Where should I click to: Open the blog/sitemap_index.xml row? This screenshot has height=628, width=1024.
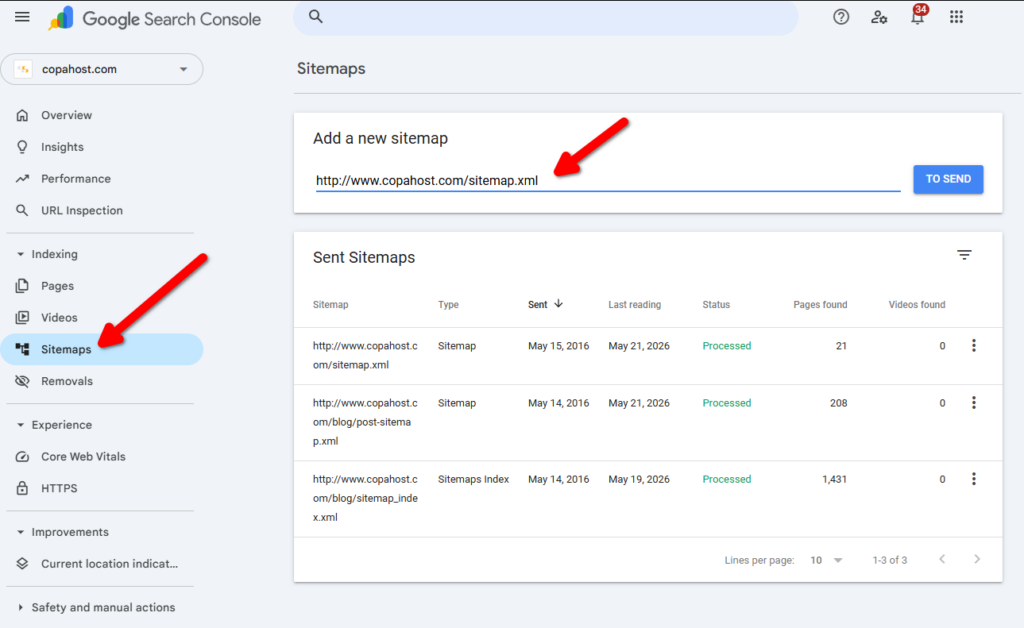pos(648,499)
